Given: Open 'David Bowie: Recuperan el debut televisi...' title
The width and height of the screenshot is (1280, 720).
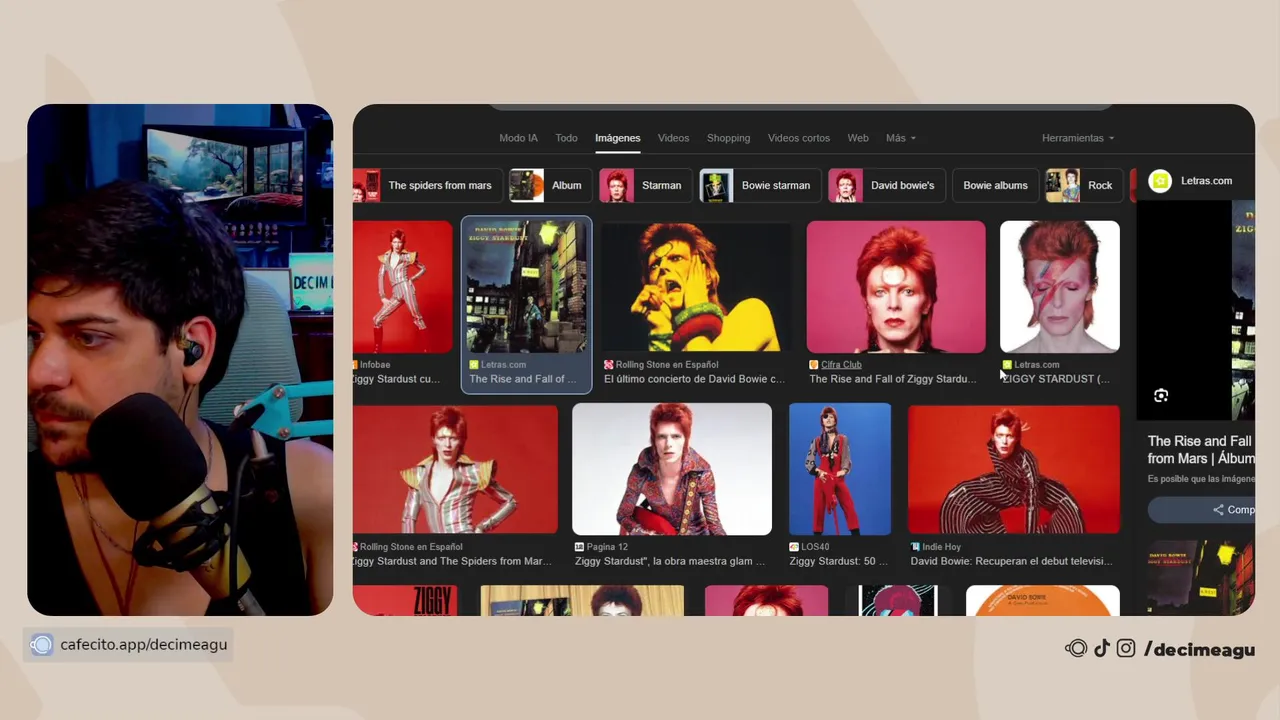Looking at the screenshot, I should [1011, 561].
